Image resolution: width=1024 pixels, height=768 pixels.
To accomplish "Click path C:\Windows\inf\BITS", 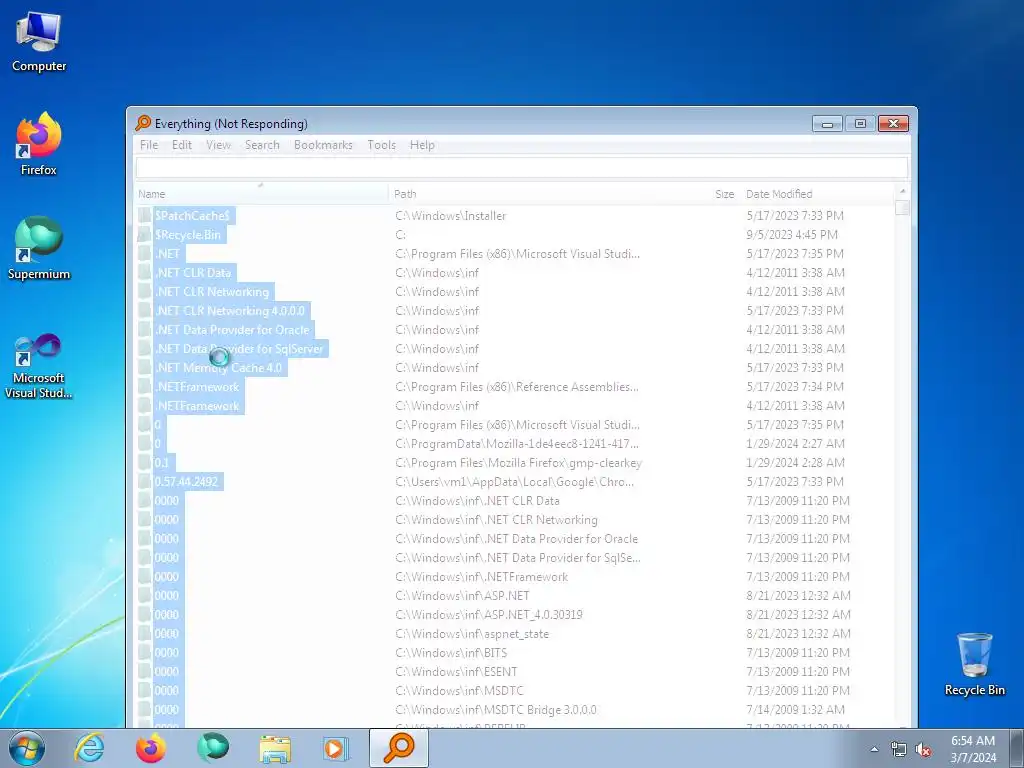I will tap(451, 652).
